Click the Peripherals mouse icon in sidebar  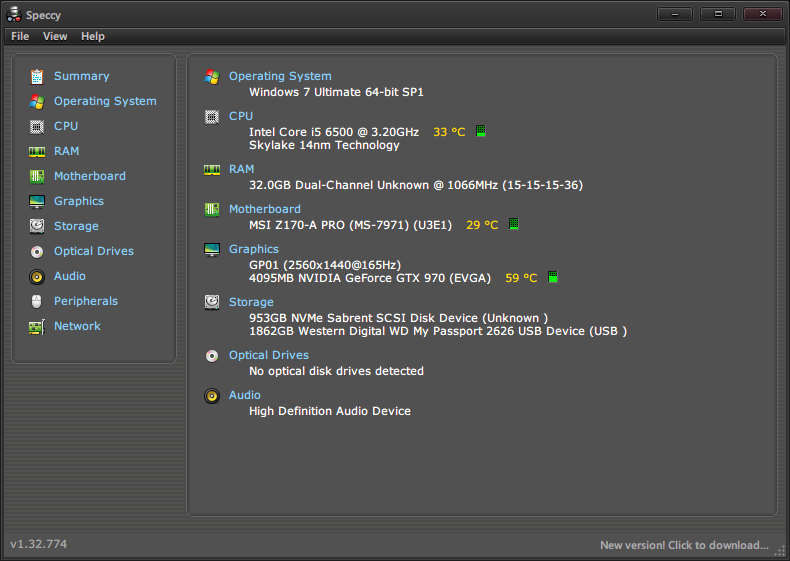[x=37, y=301]
